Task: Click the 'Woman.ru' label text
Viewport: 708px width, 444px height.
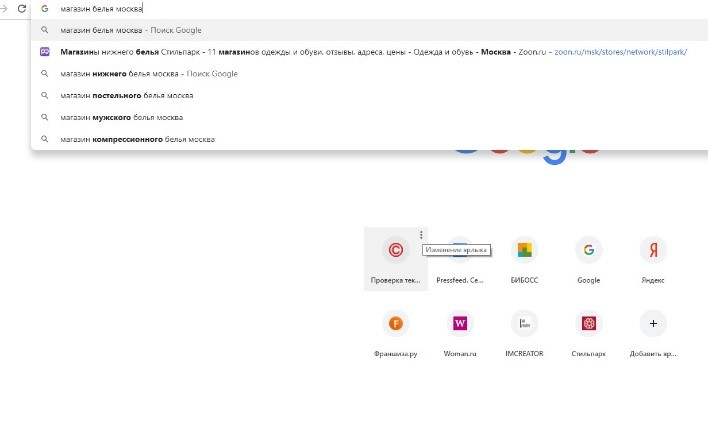Action: pyautogui.click(x=460, y=354)
